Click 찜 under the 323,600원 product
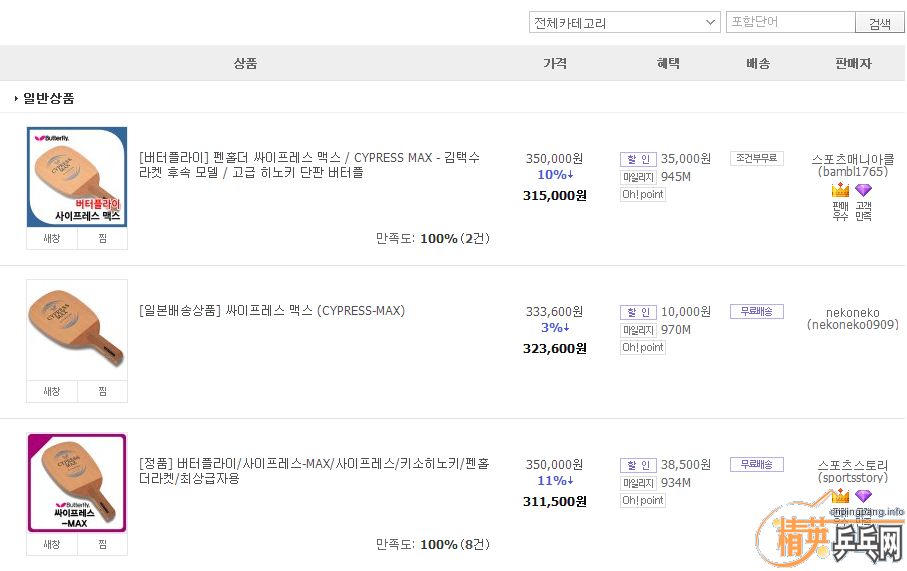907x571 pixels. (102, 391)
